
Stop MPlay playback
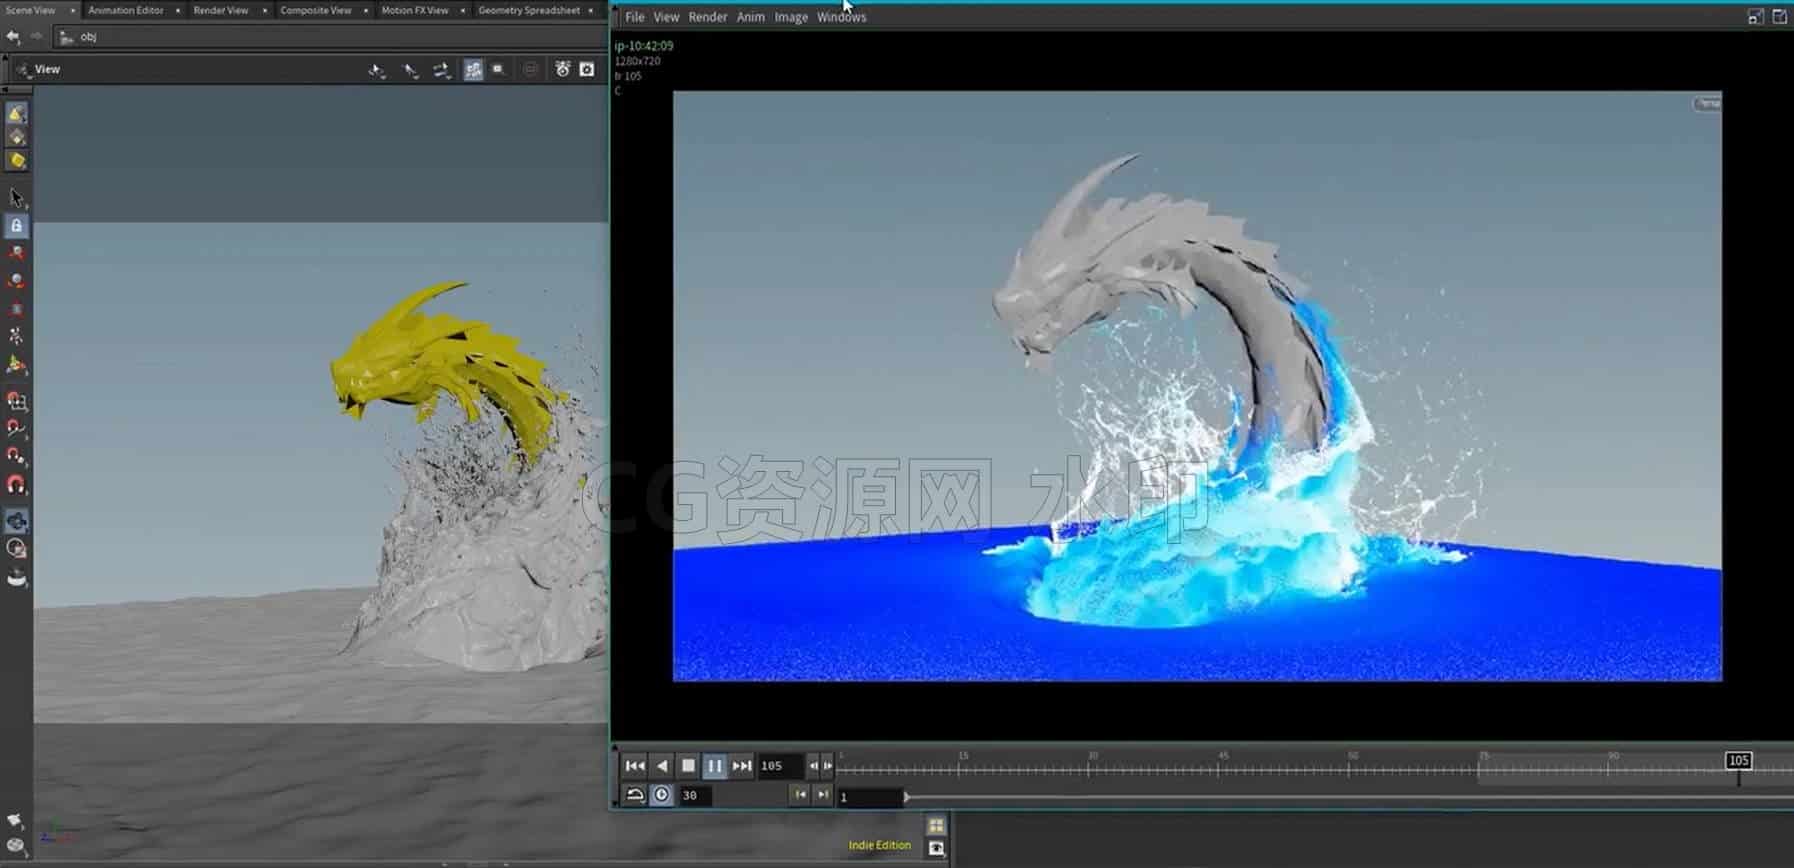click(x=688, y=766)
